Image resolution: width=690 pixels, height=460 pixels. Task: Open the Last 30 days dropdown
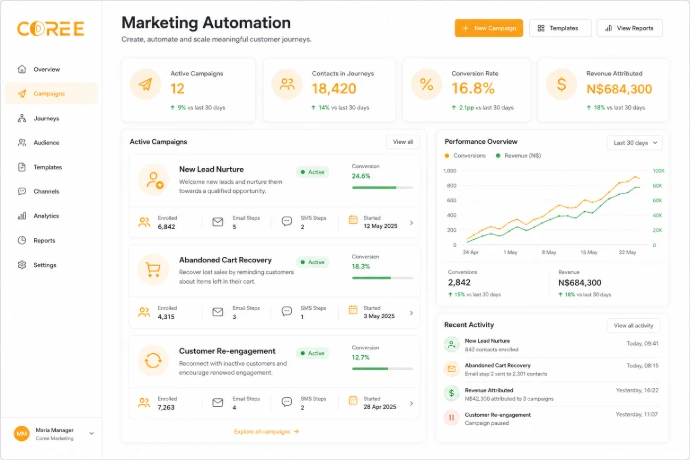pyautogui.click(x=635, y=143)
